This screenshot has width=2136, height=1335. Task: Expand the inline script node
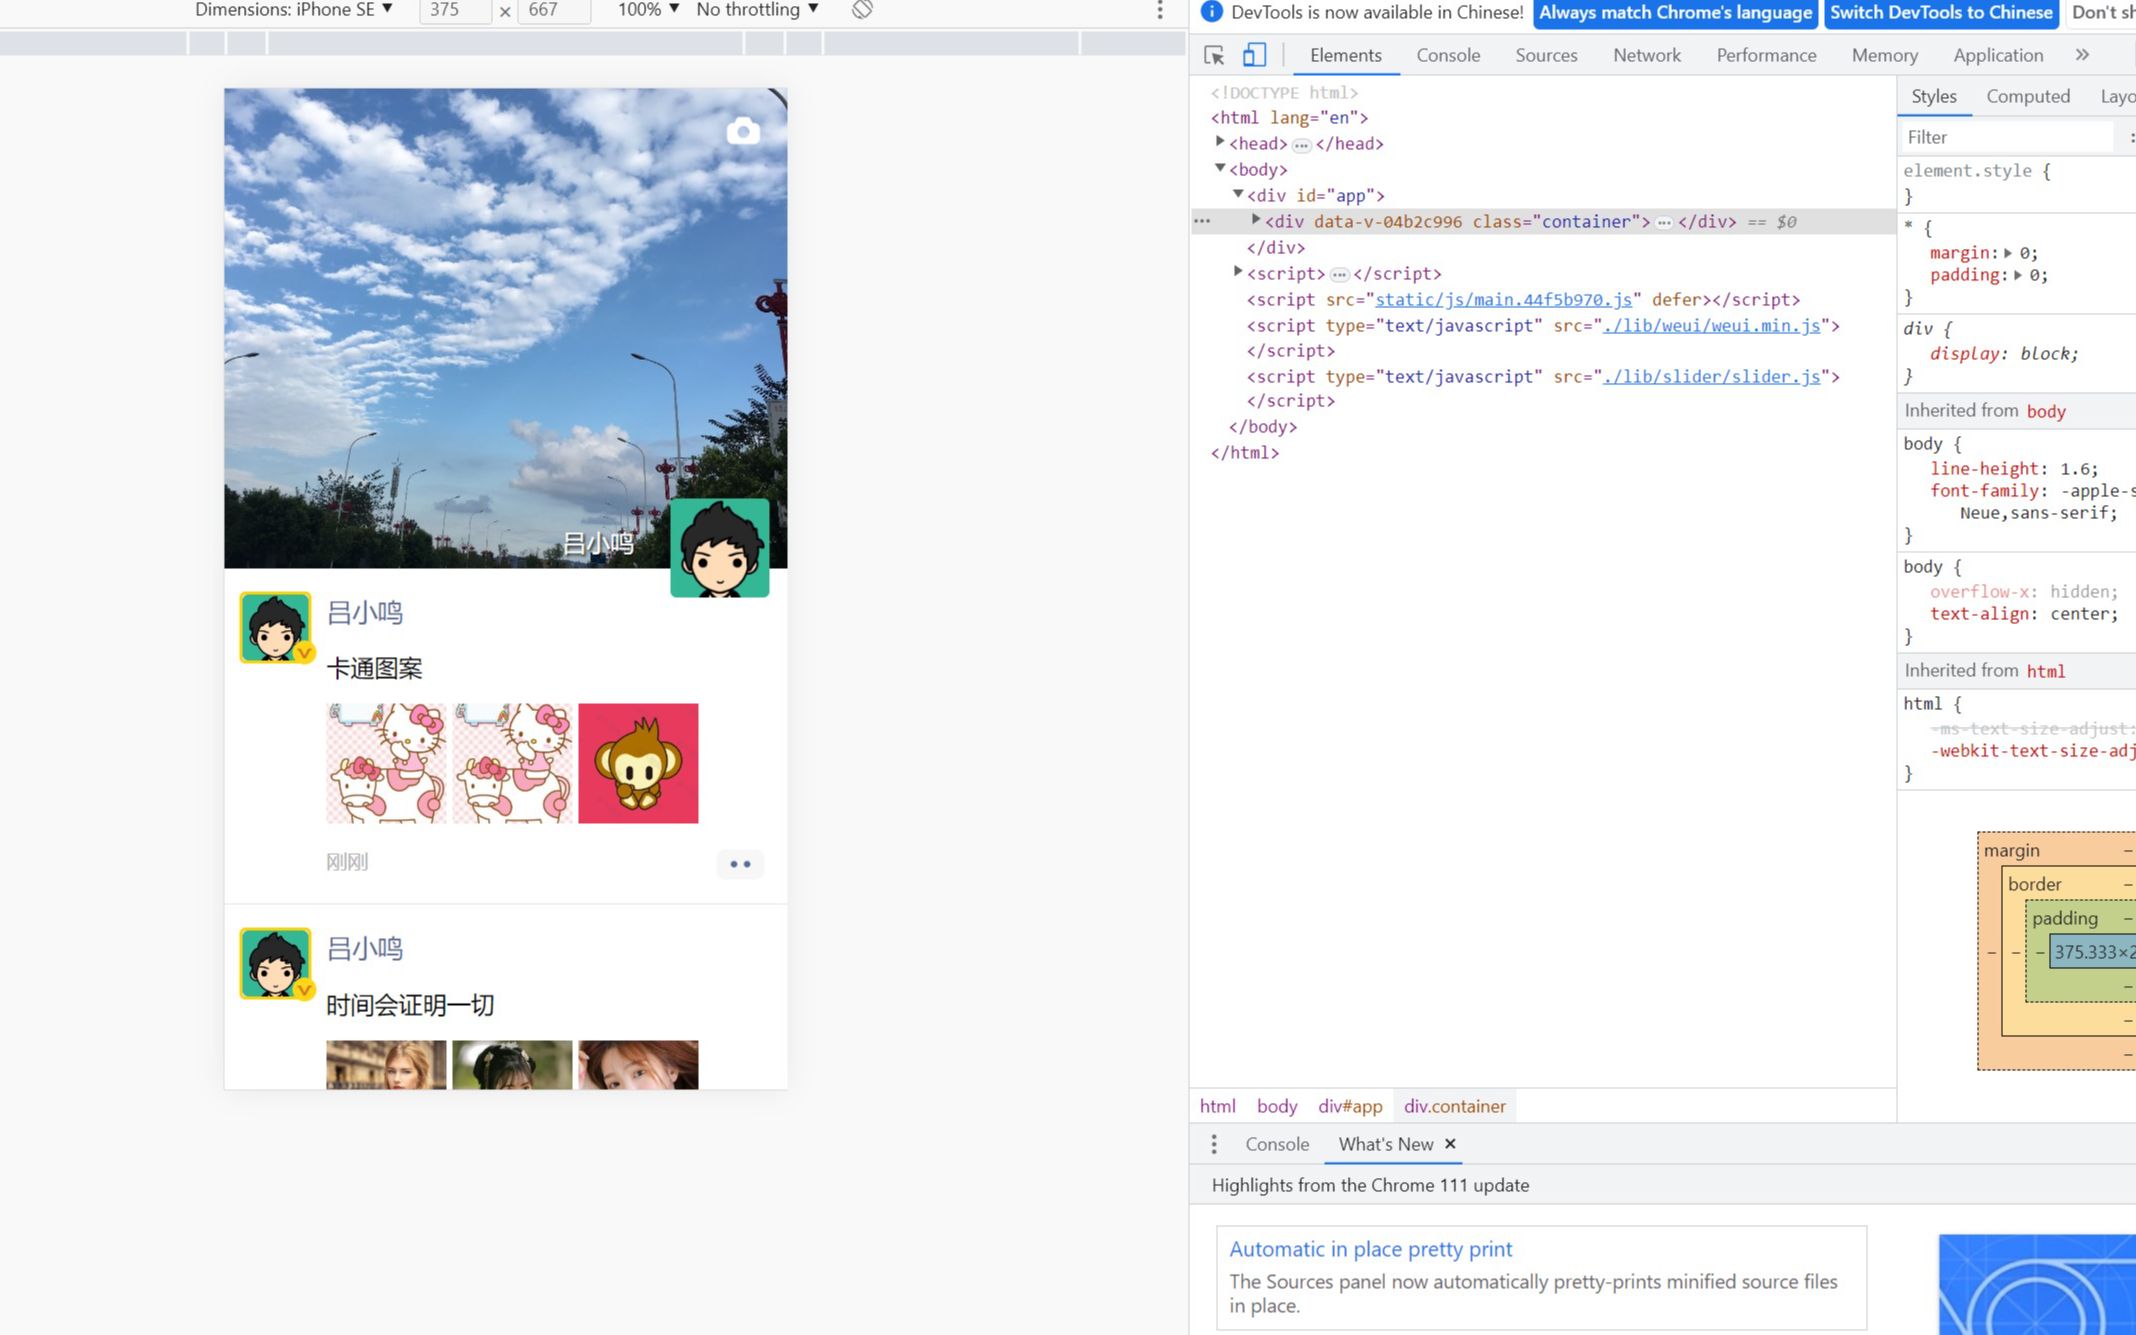click(x=1238, y=272)
